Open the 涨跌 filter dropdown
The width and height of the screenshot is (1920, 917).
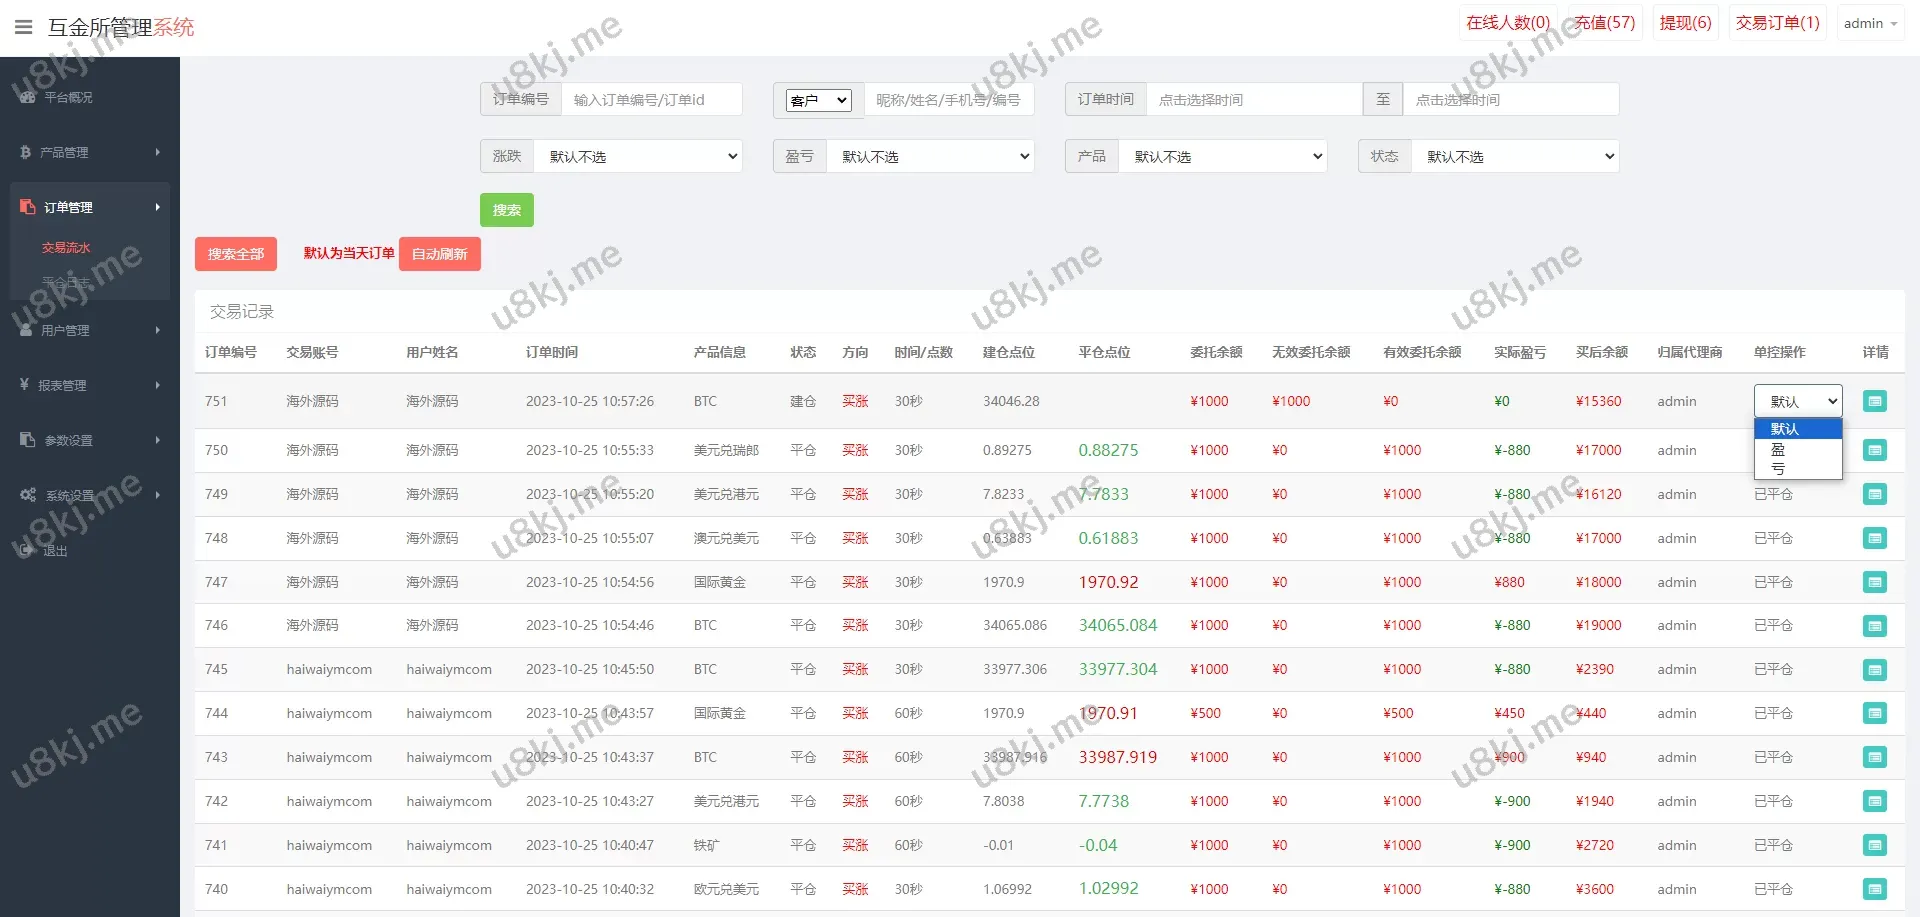(638, 156)
